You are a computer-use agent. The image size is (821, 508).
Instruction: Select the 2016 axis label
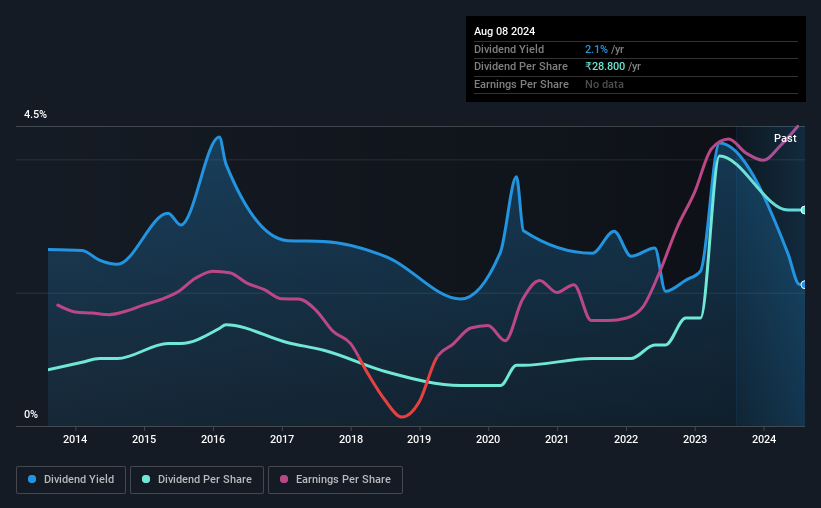213,439
